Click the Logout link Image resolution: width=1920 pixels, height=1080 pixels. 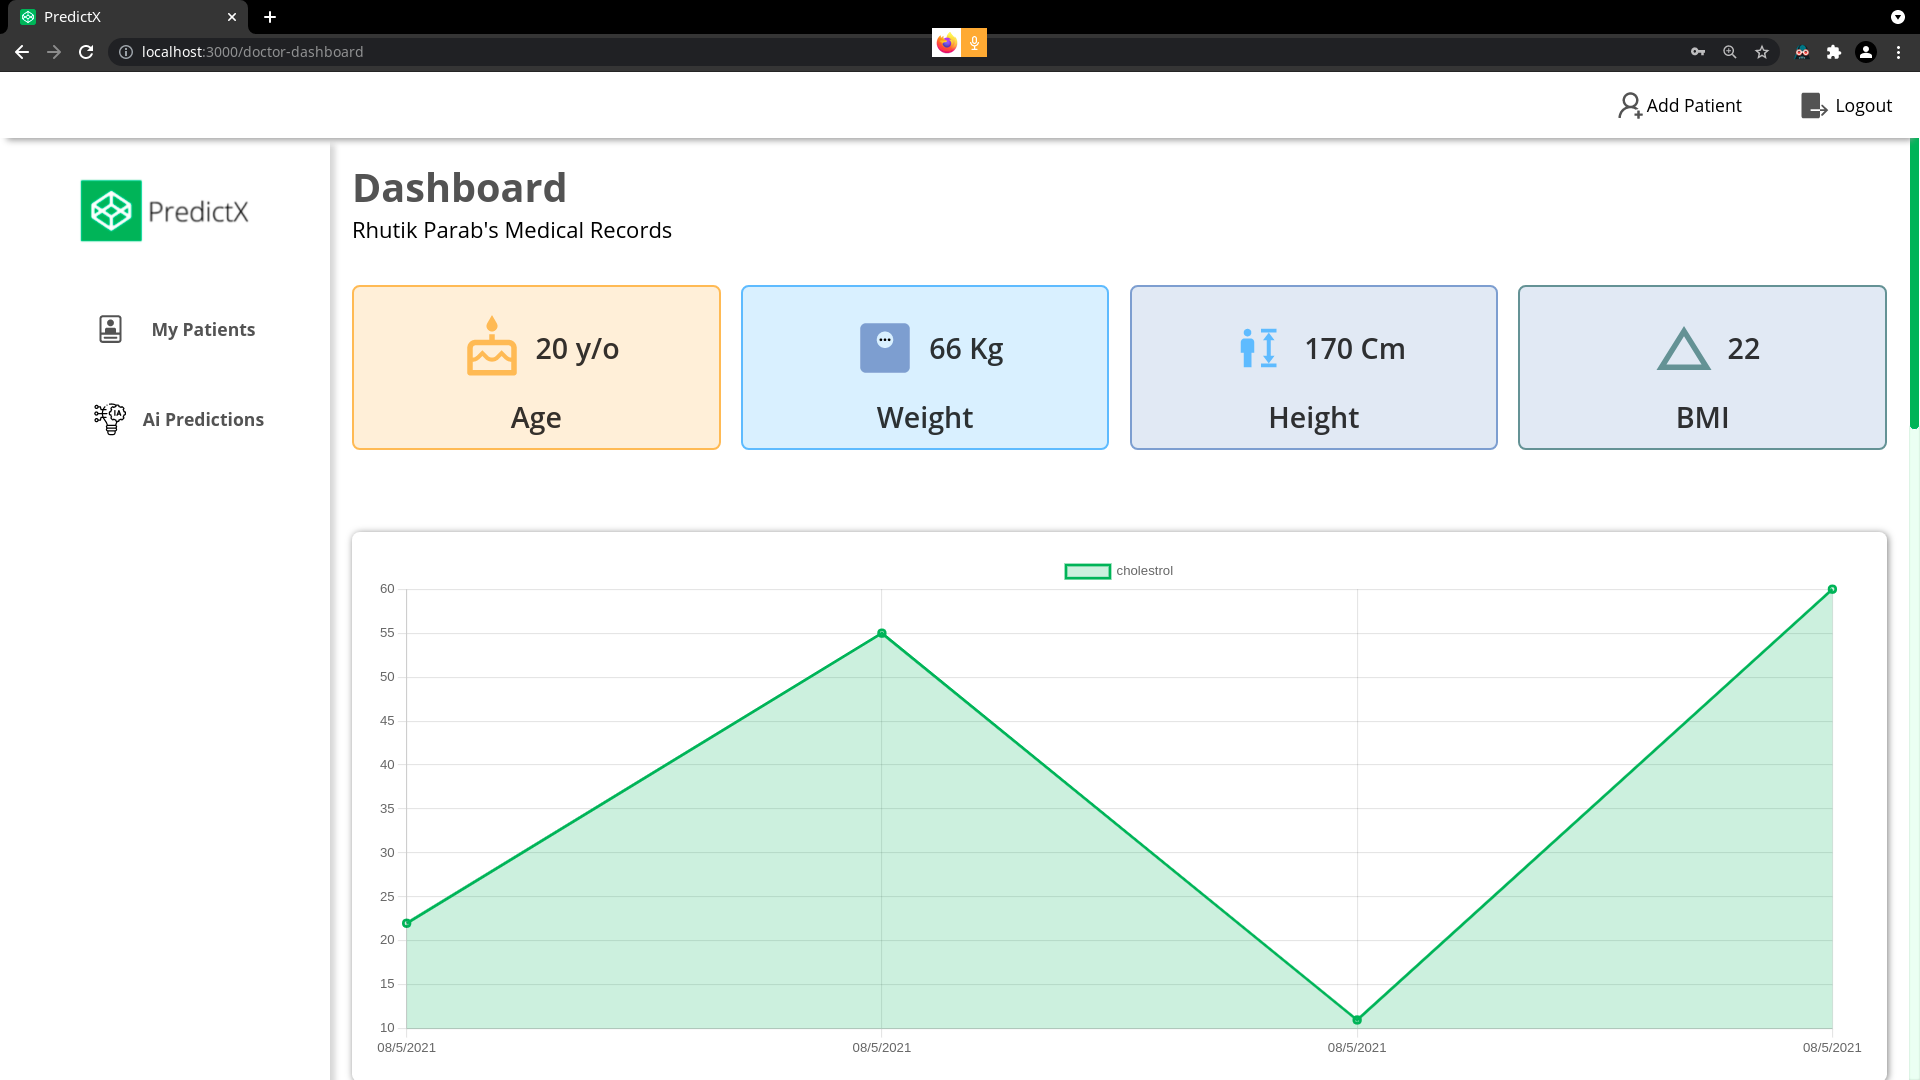(x=1862, y=106)
